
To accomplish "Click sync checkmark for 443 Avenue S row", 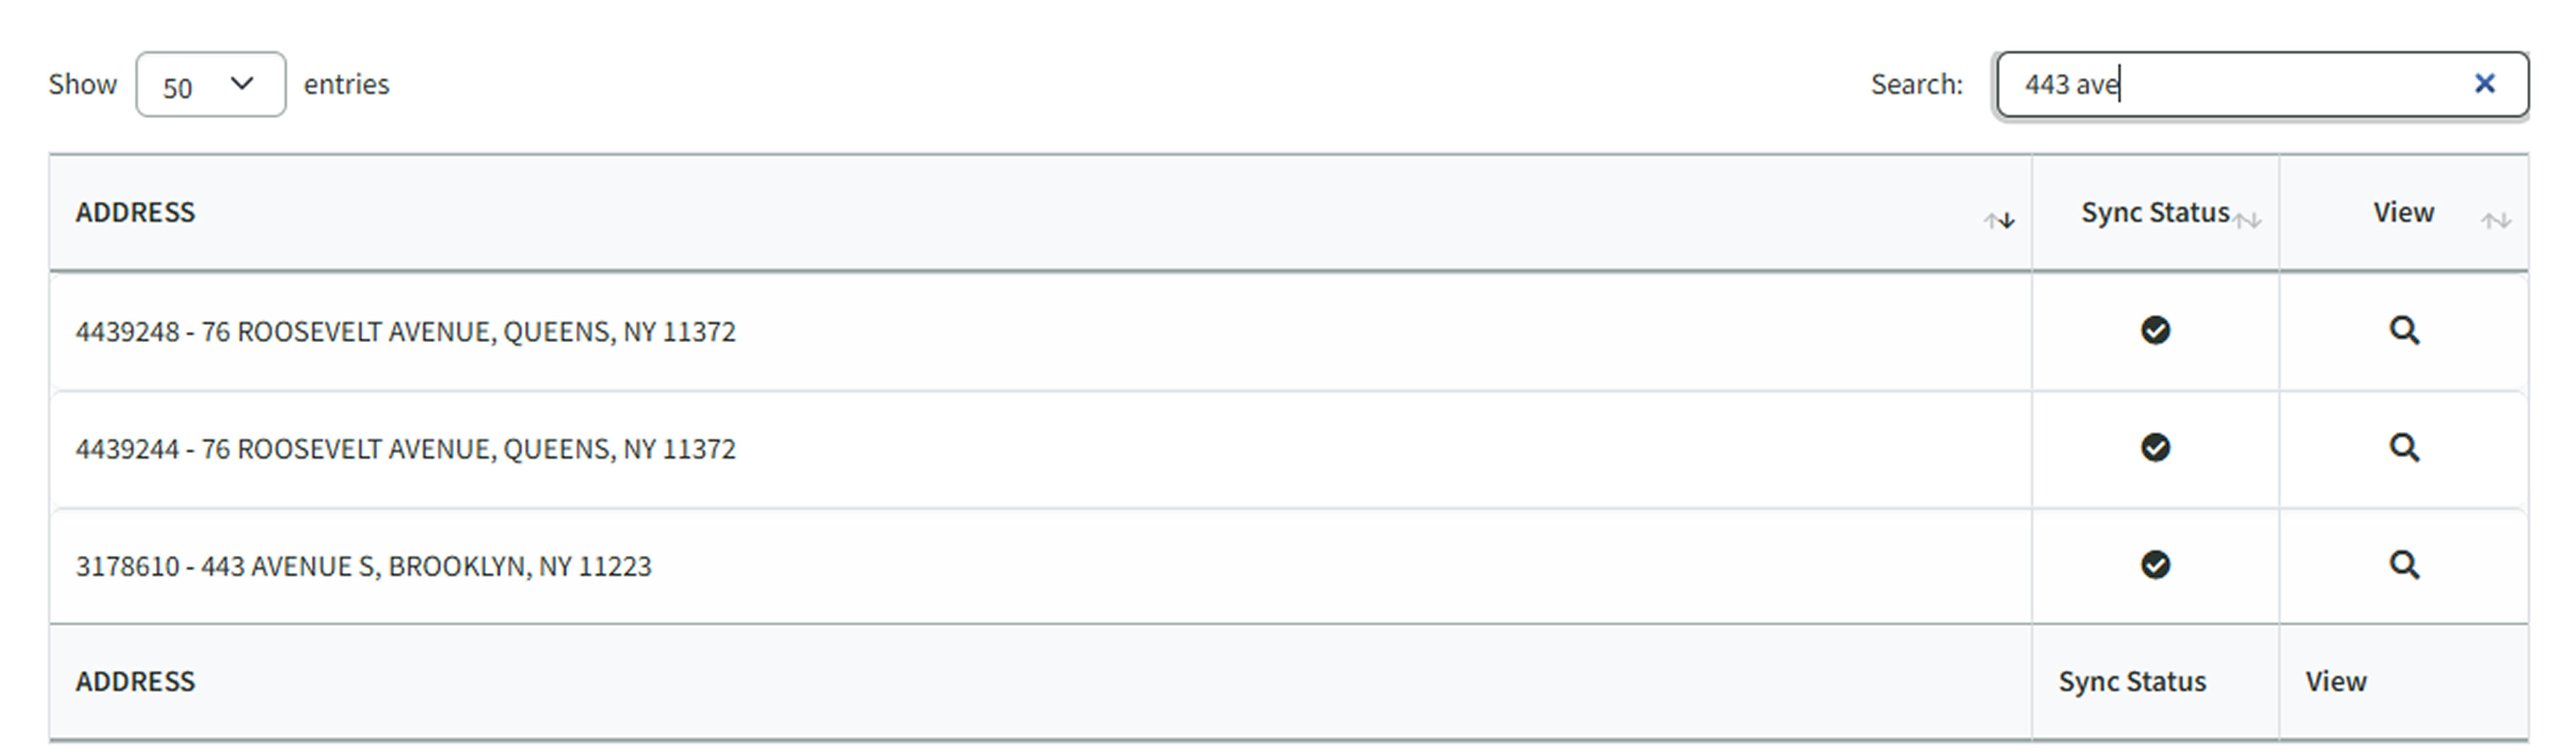I will click(2155, 566).
